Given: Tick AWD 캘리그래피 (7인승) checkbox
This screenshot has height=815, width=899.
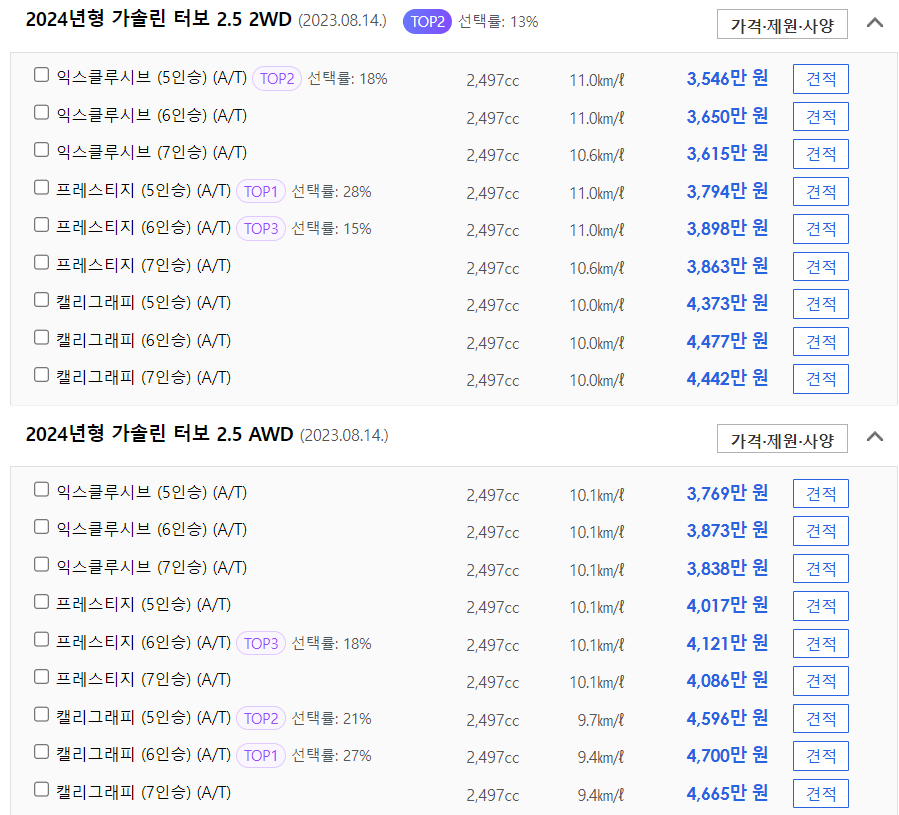Looking at the screenshot, I should coord(41,789).
